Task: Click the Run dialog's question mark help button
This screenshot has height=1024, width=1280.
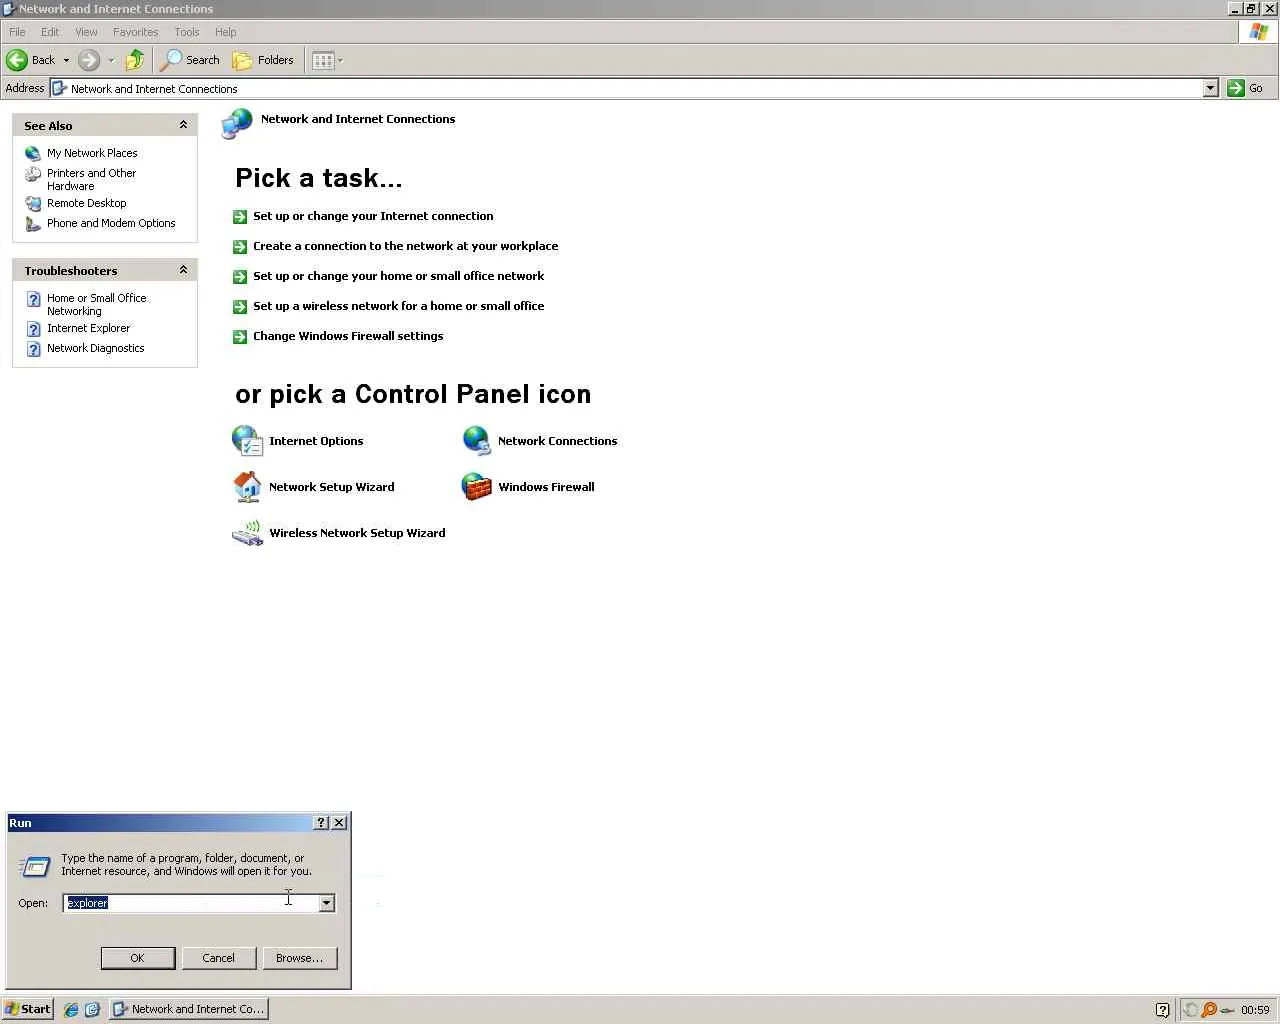Action: click(321, 822)
